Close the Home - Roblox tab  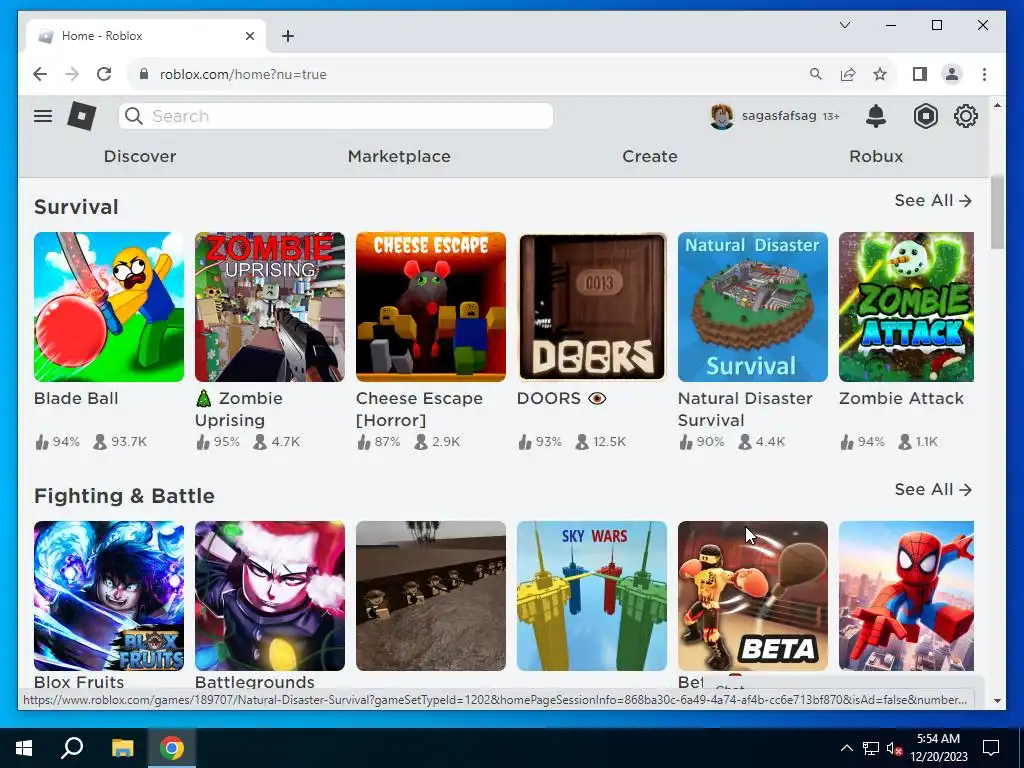pyautogui.click(x=249, y=36)
